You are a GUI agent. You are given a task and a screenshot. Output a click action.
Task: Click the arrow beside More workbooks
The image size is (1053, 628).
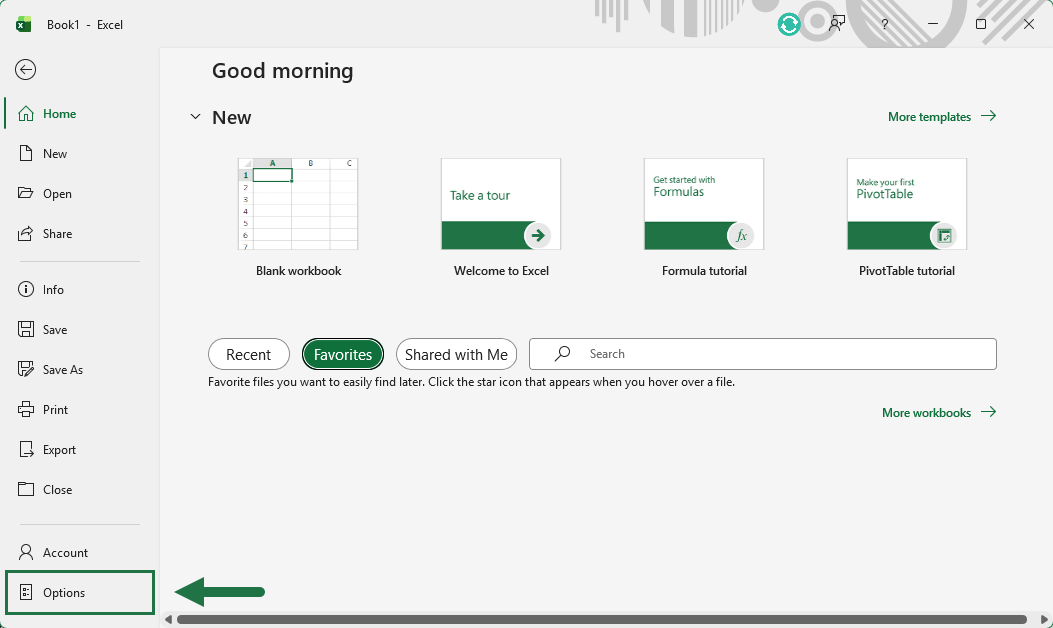click(988, 412)
